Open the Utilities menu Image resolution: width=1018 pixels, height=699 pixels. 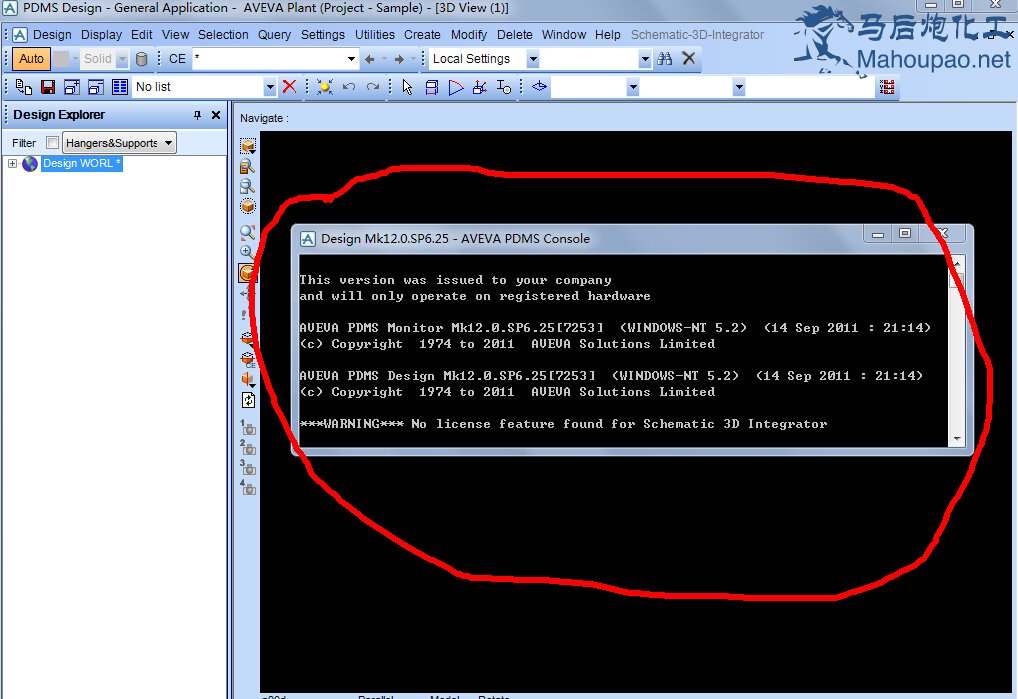[x=375, y=35]
